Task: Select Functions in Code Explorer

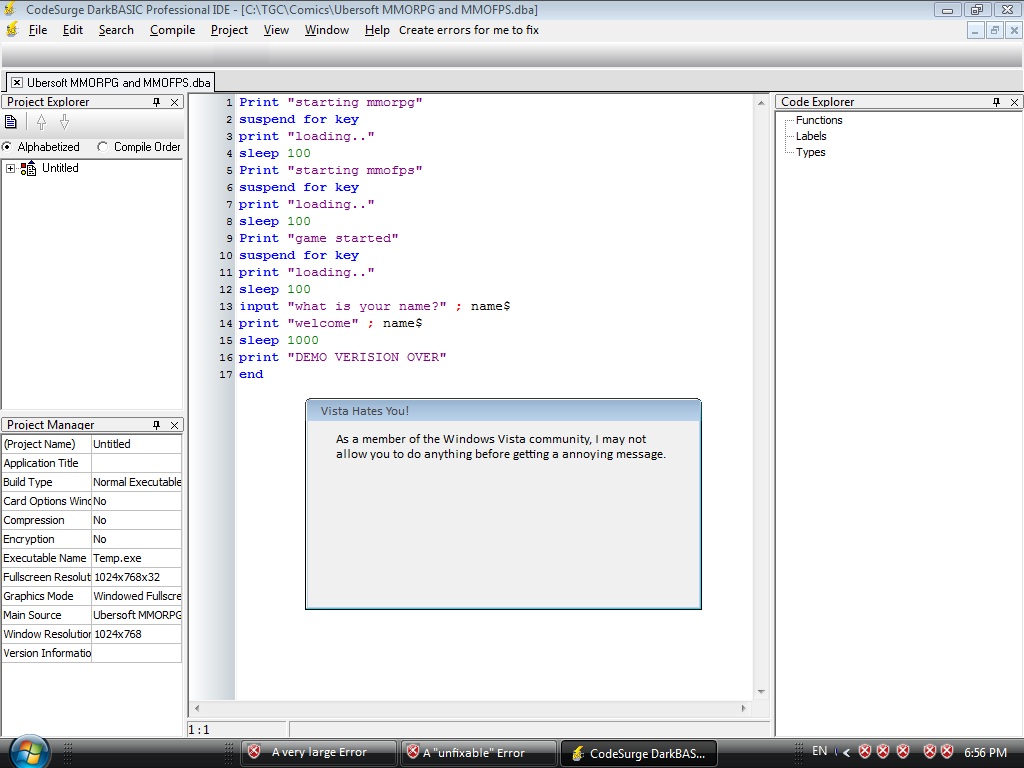Action: (x=819, y=120)
